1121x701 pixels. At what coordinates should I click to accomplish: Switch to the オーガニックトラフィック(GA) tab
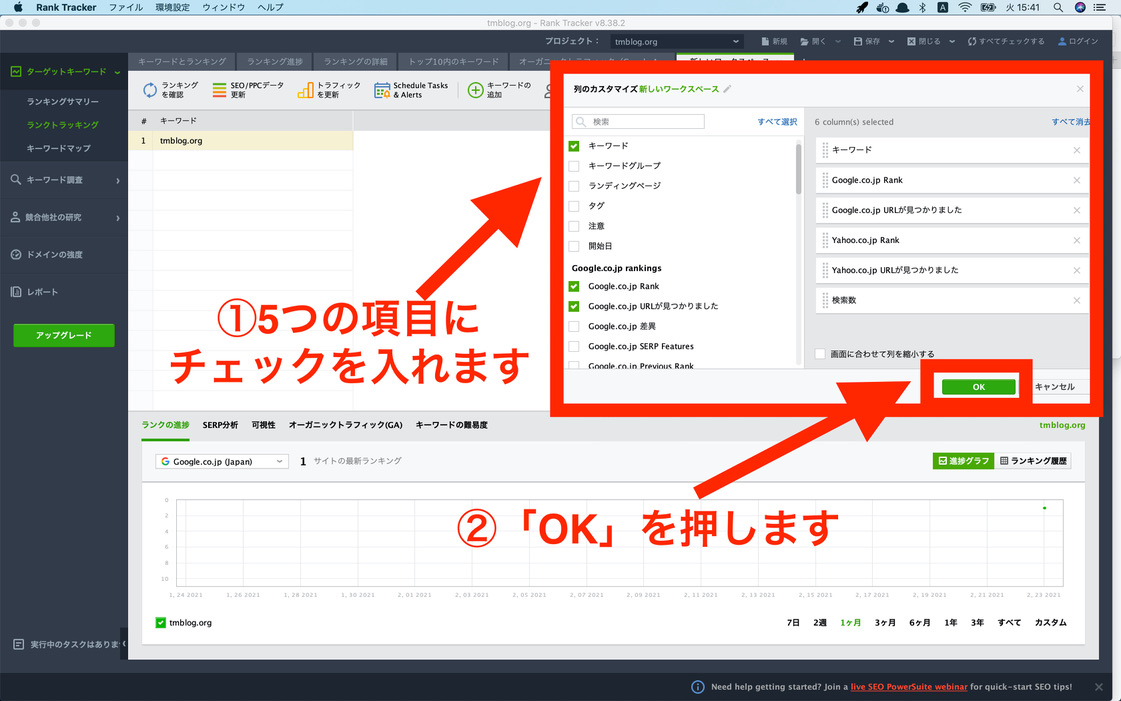click(345, 425)
